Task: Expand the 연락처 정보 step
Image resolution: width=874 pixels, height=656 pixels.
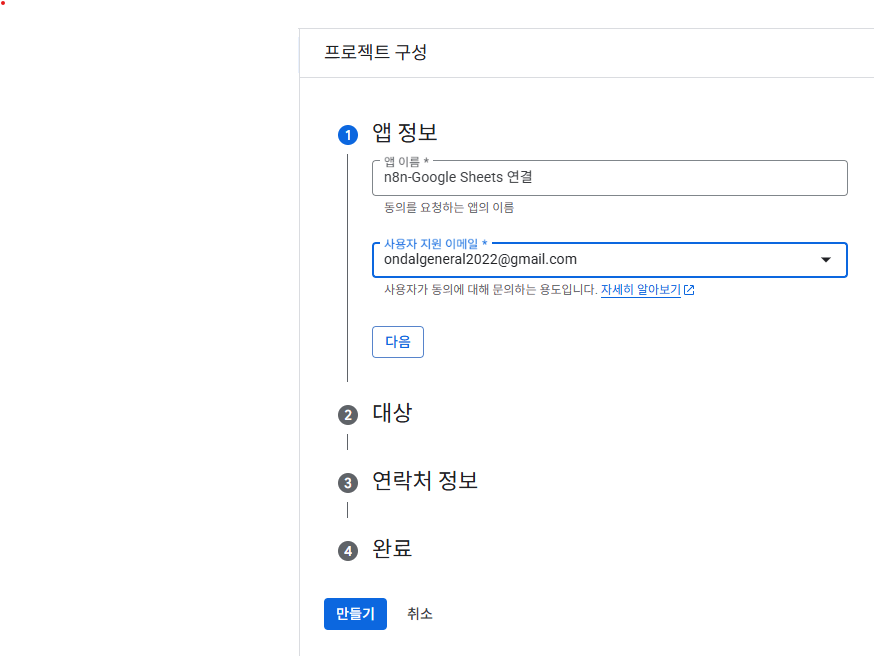Action: [425, 481]
